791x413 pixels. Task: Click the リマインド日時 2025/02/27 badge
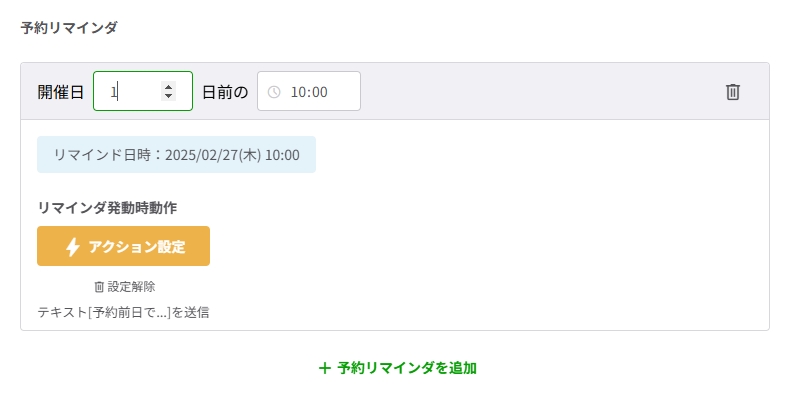(x=176, y=155)
